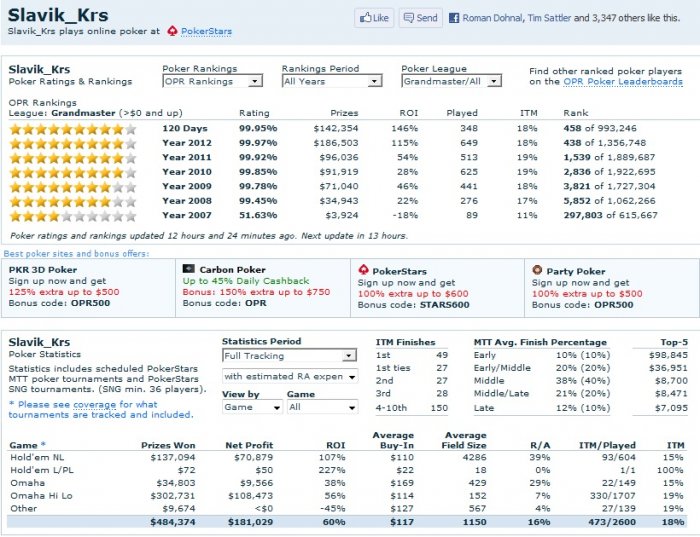This screenshot has height=537, width=700.
Task: Click the star rating for Year 2011
Action: coord(73,158)
